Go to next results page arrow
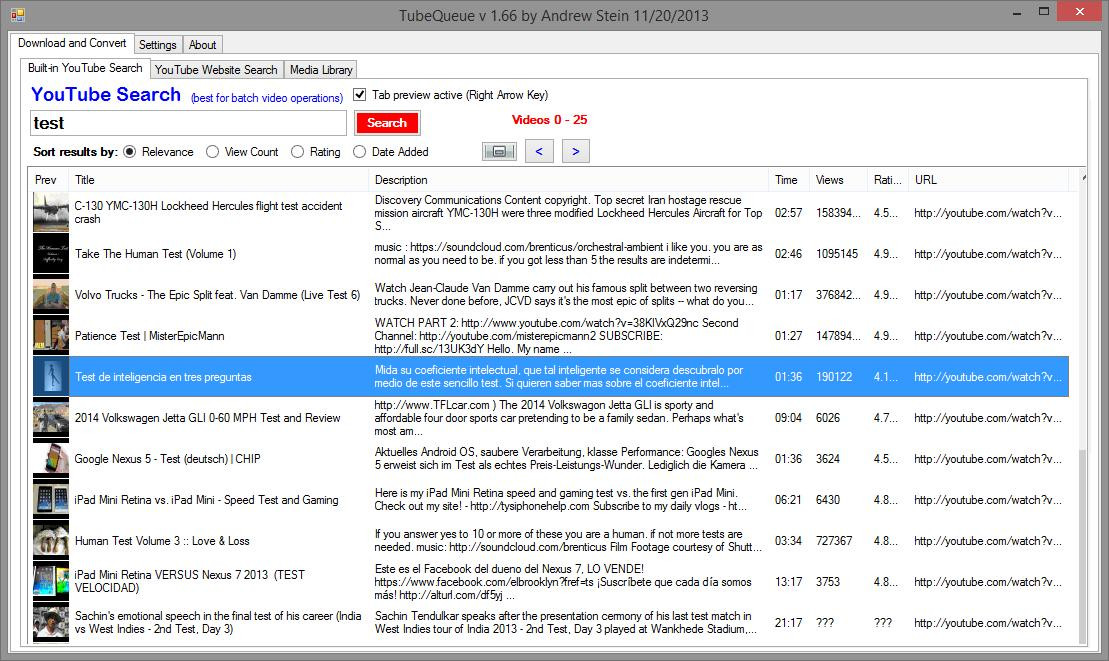Screen dimensions: 1109x661 (x=576, y=151)
